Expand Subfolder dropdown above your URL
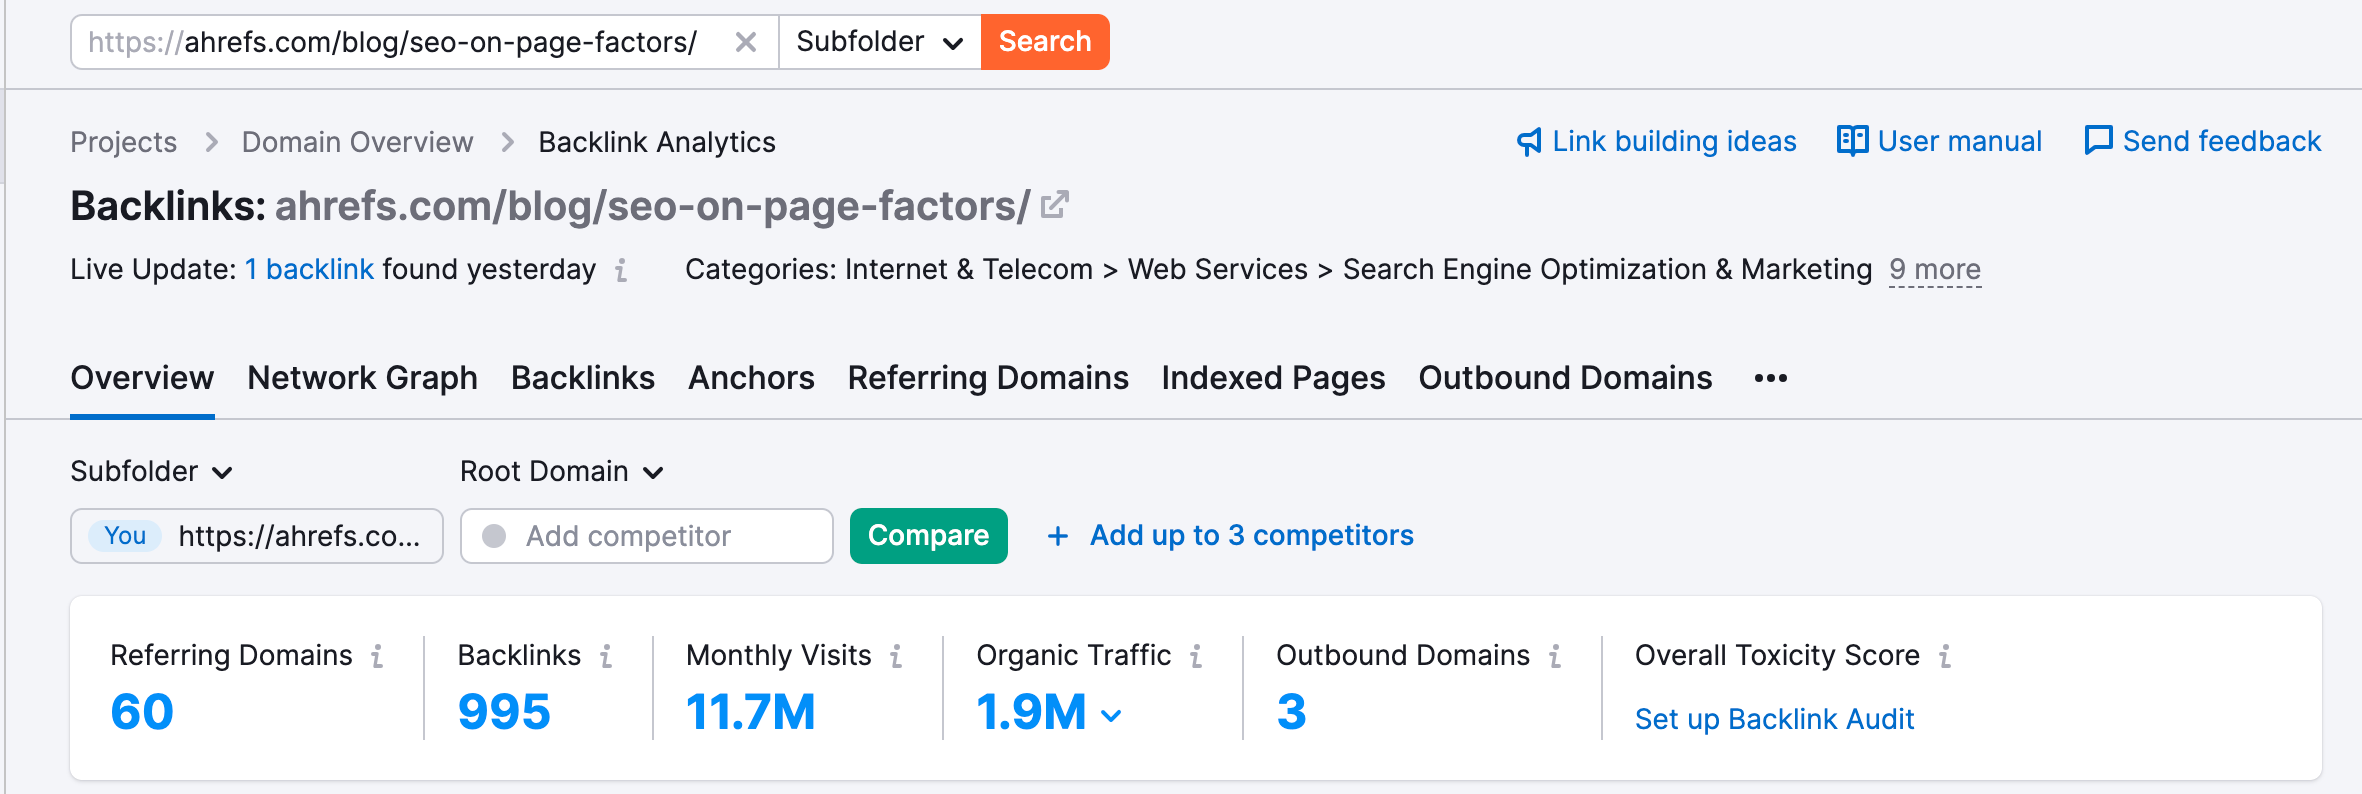2362x794 pixels. tap(151, 471)
